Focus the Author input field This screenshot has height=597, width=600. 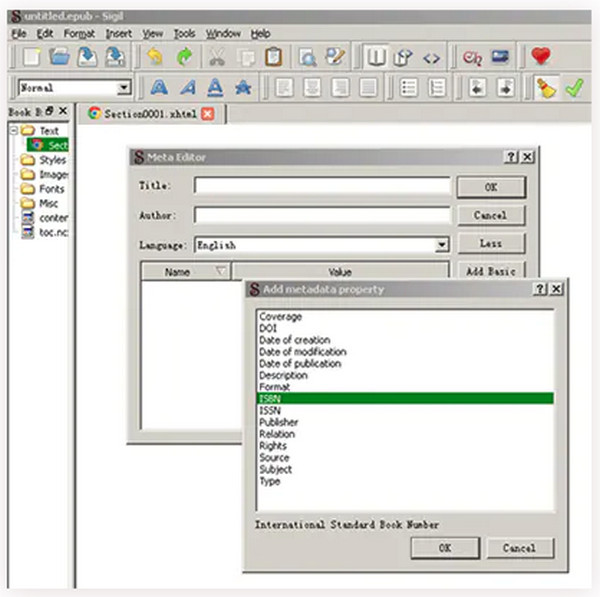[322, 215]
